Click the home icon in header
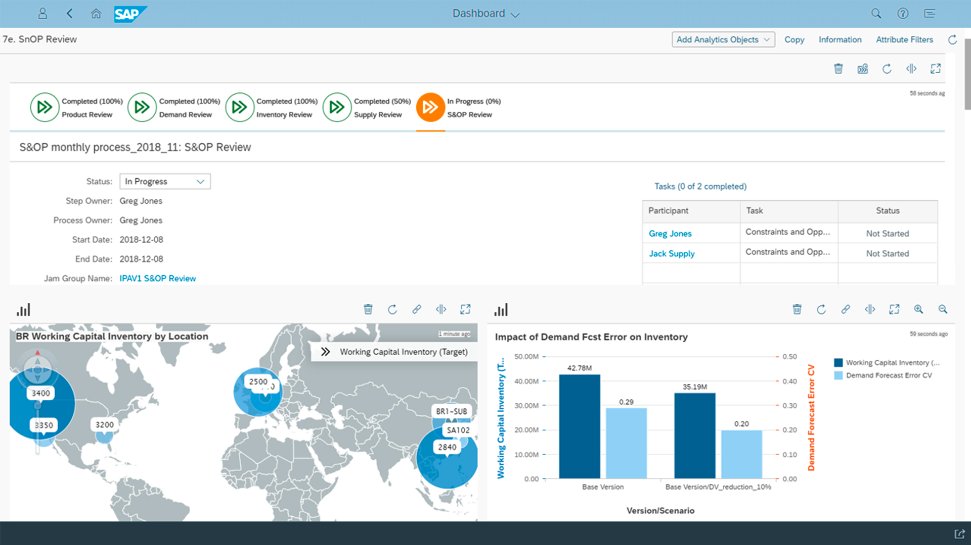This screenshot has width=971, height=545. point(96,14)
